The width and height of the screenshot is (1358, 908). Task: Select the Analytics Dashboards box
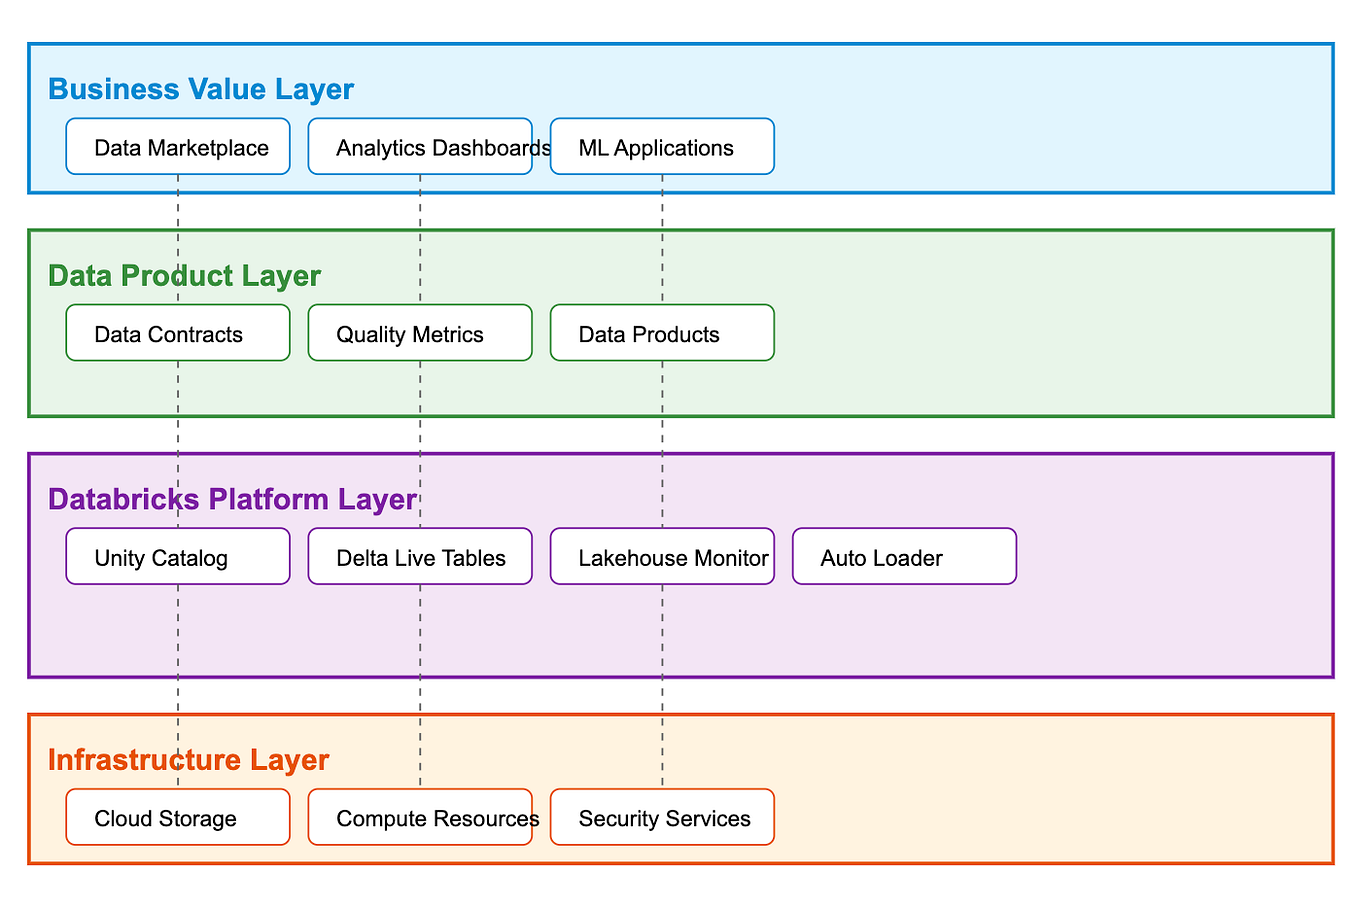pyautogui.click(x=420, y=147)
